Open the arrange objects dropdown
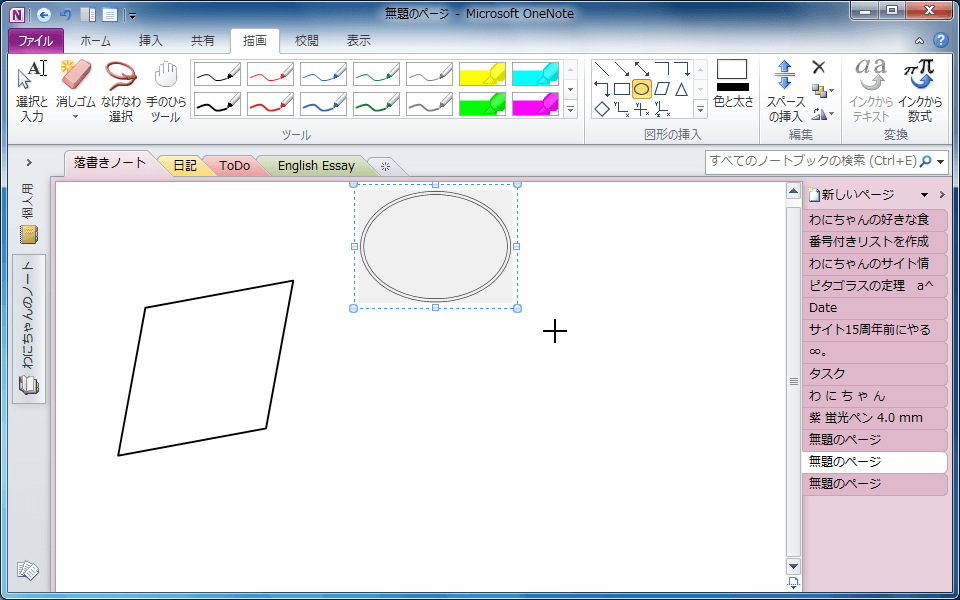 tap(822, 91)
